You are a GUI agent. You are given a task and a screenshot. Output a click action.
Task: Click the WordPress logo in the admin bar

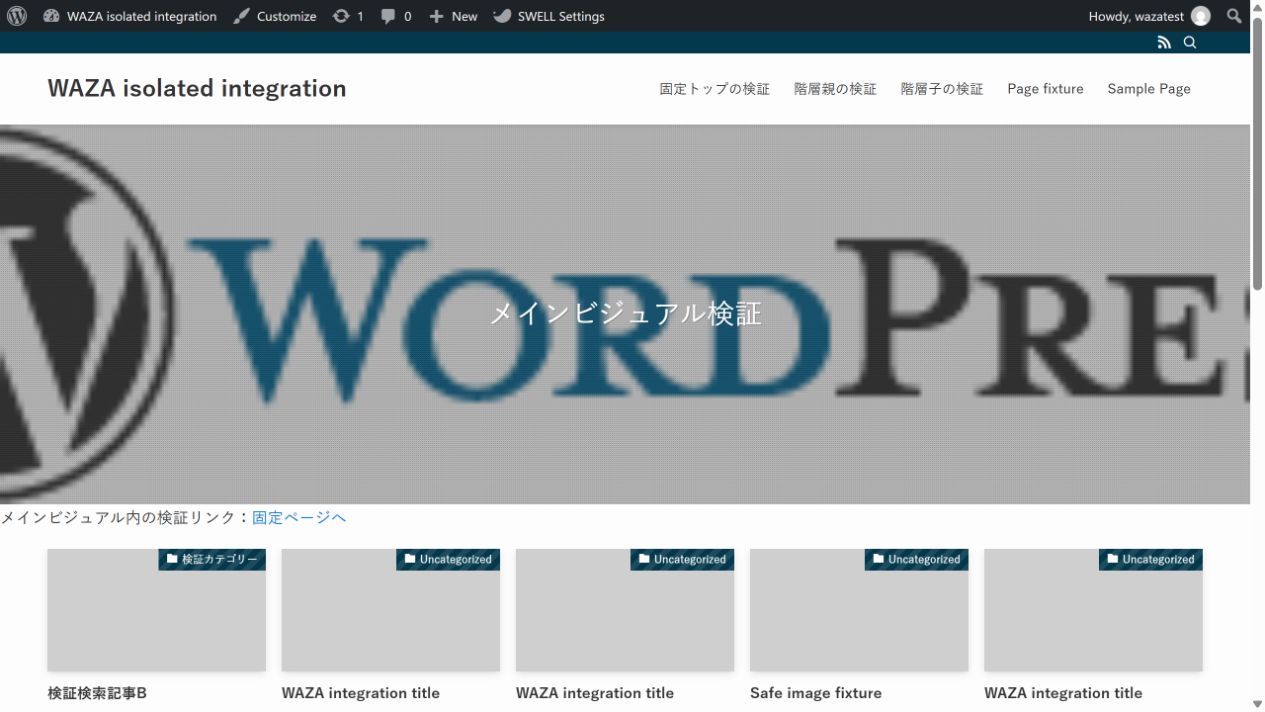tap(17, 16)
